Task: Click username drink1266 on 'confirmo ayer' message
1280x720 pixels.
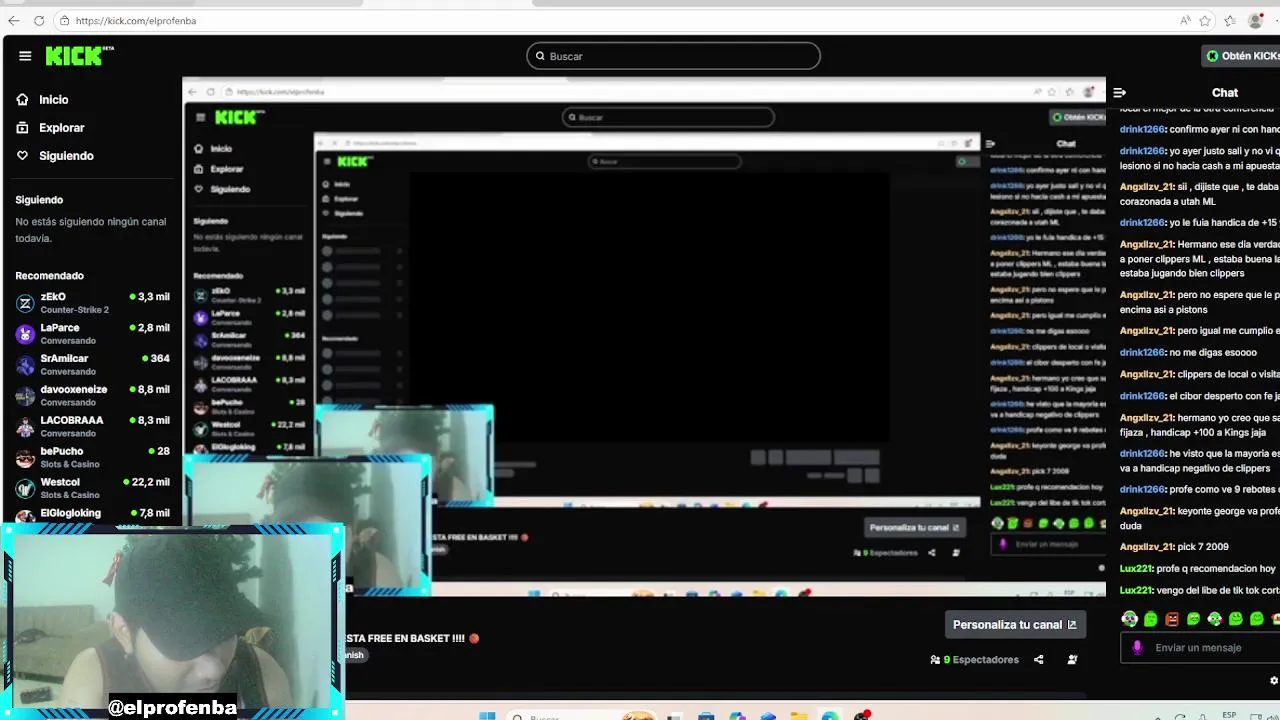Action: pos(1142,129)
